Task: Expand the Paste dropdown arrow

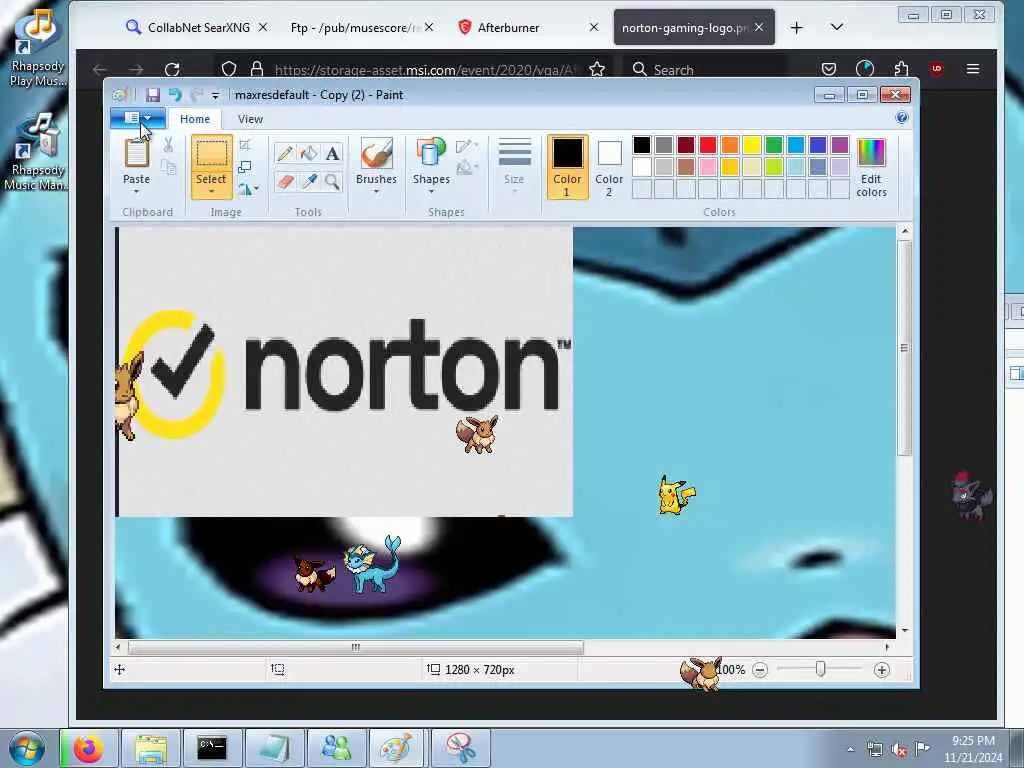Action: (136, 192)
